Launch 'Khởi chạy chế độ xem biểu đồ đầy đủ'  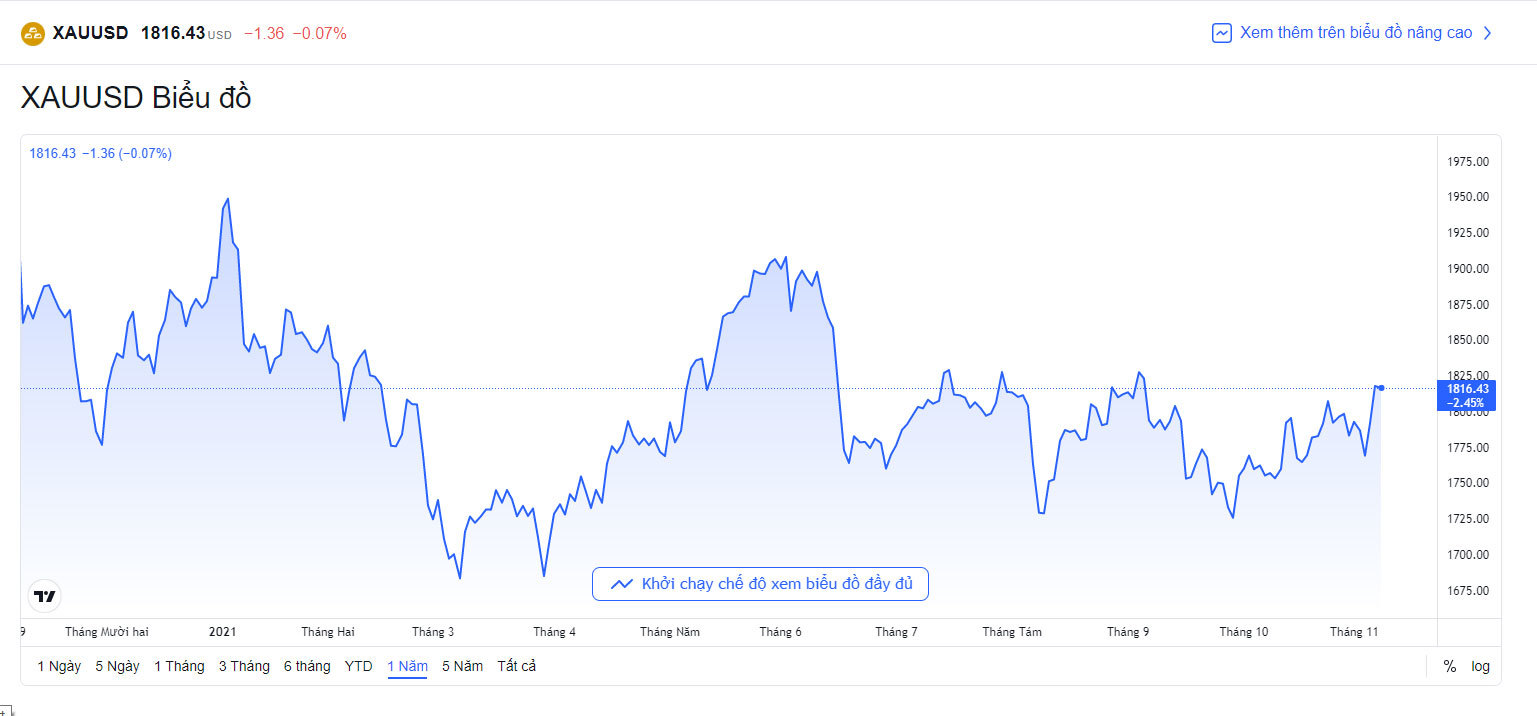click(776, 584)
